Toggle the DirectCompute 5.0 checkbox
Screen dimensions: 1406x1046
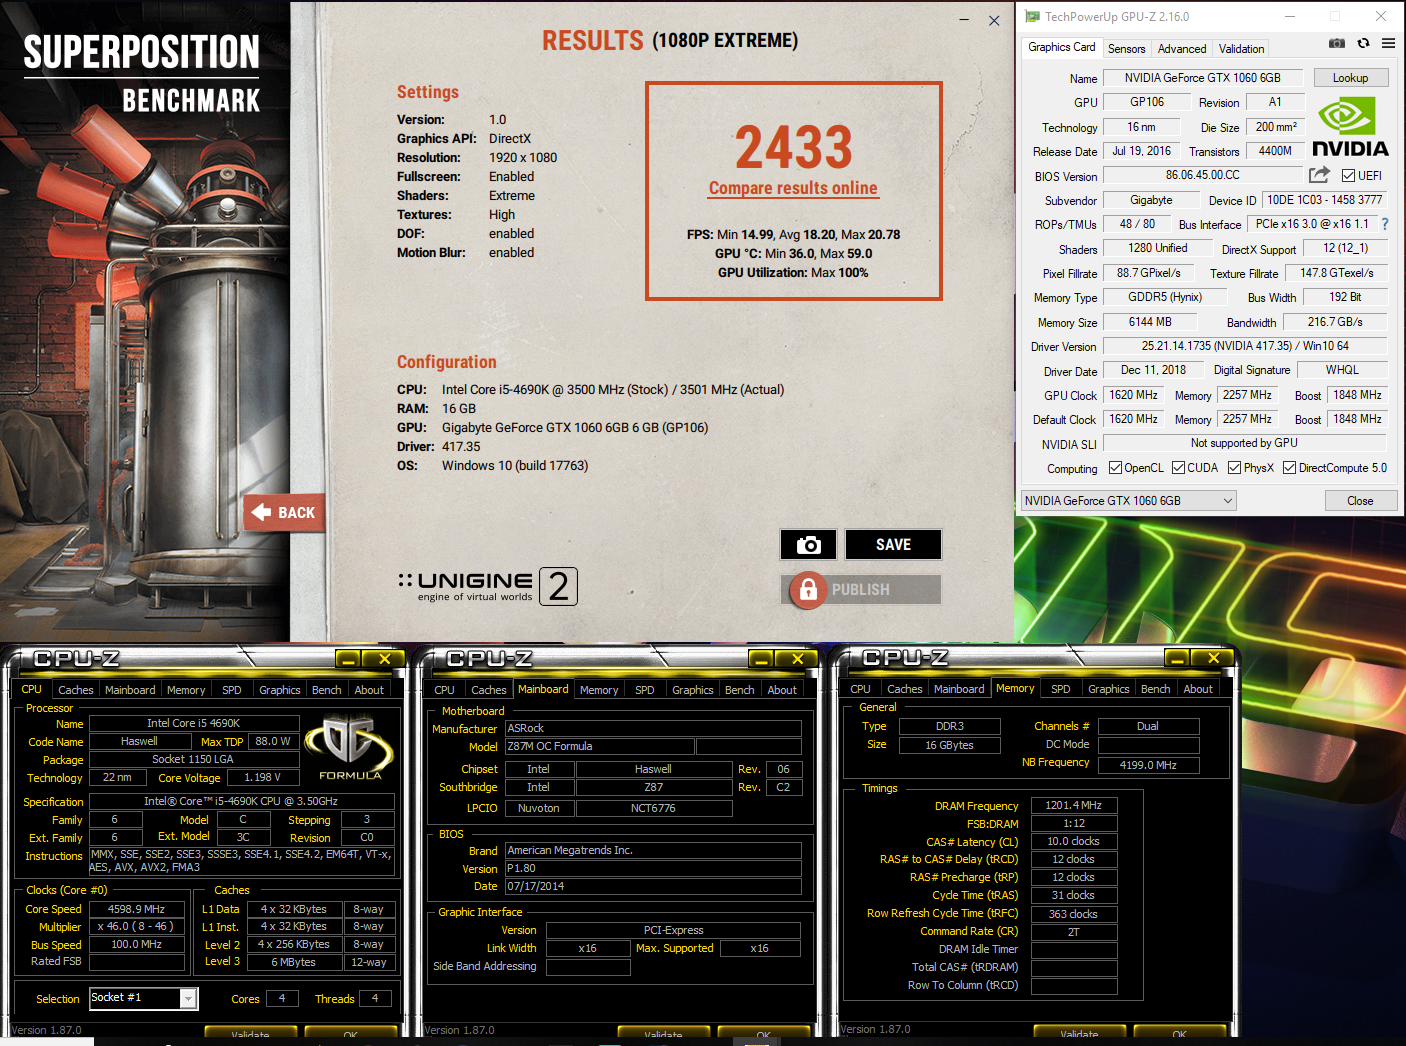coord(1289,467)
